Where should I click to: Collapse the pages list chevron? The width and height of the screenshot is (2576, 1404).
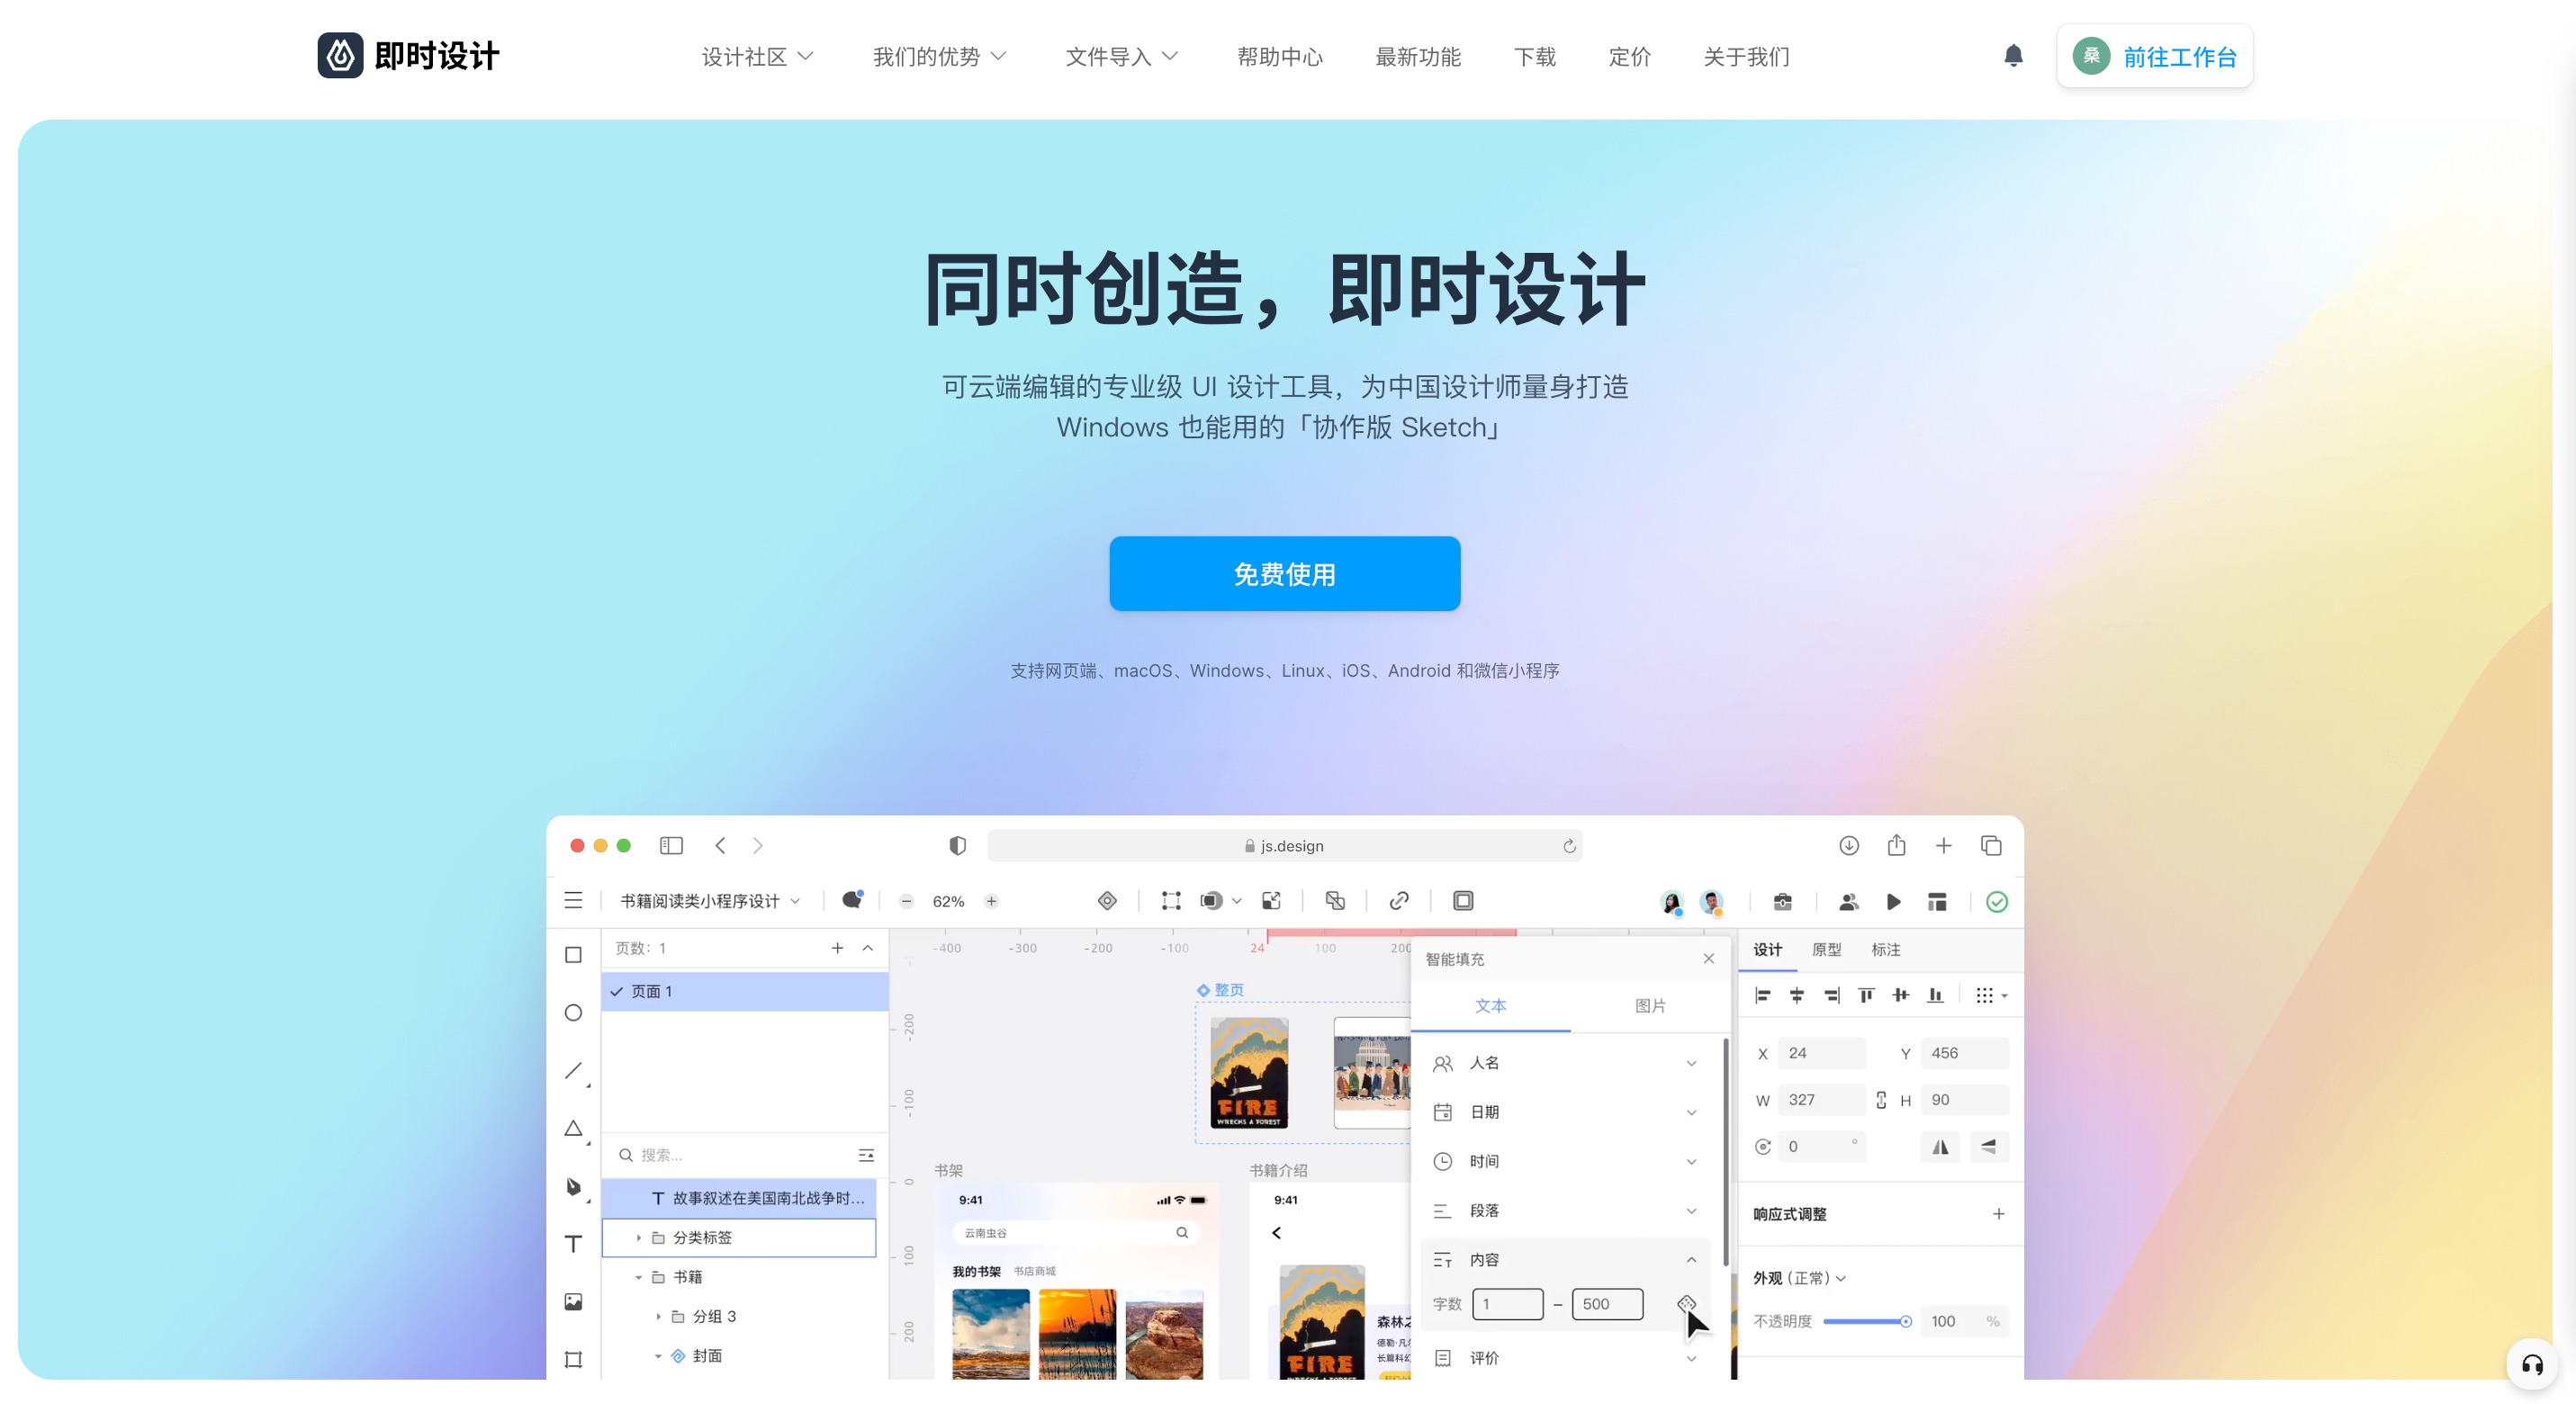[x=867, y=947]
